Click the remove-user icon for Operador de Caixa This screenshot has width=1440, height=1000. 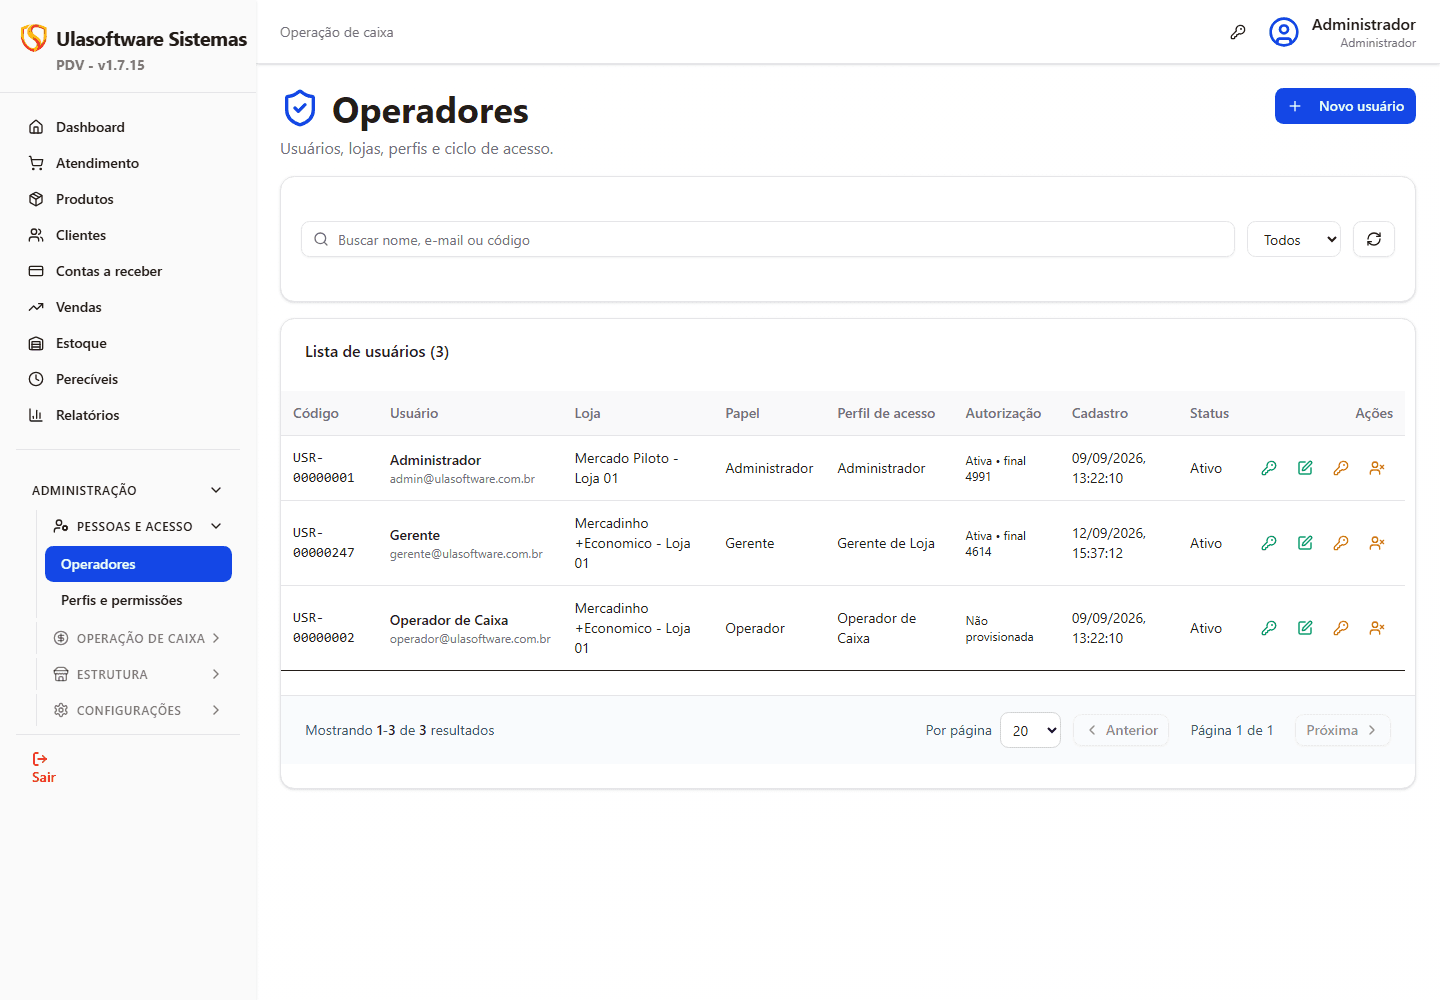click(1377, 628)
